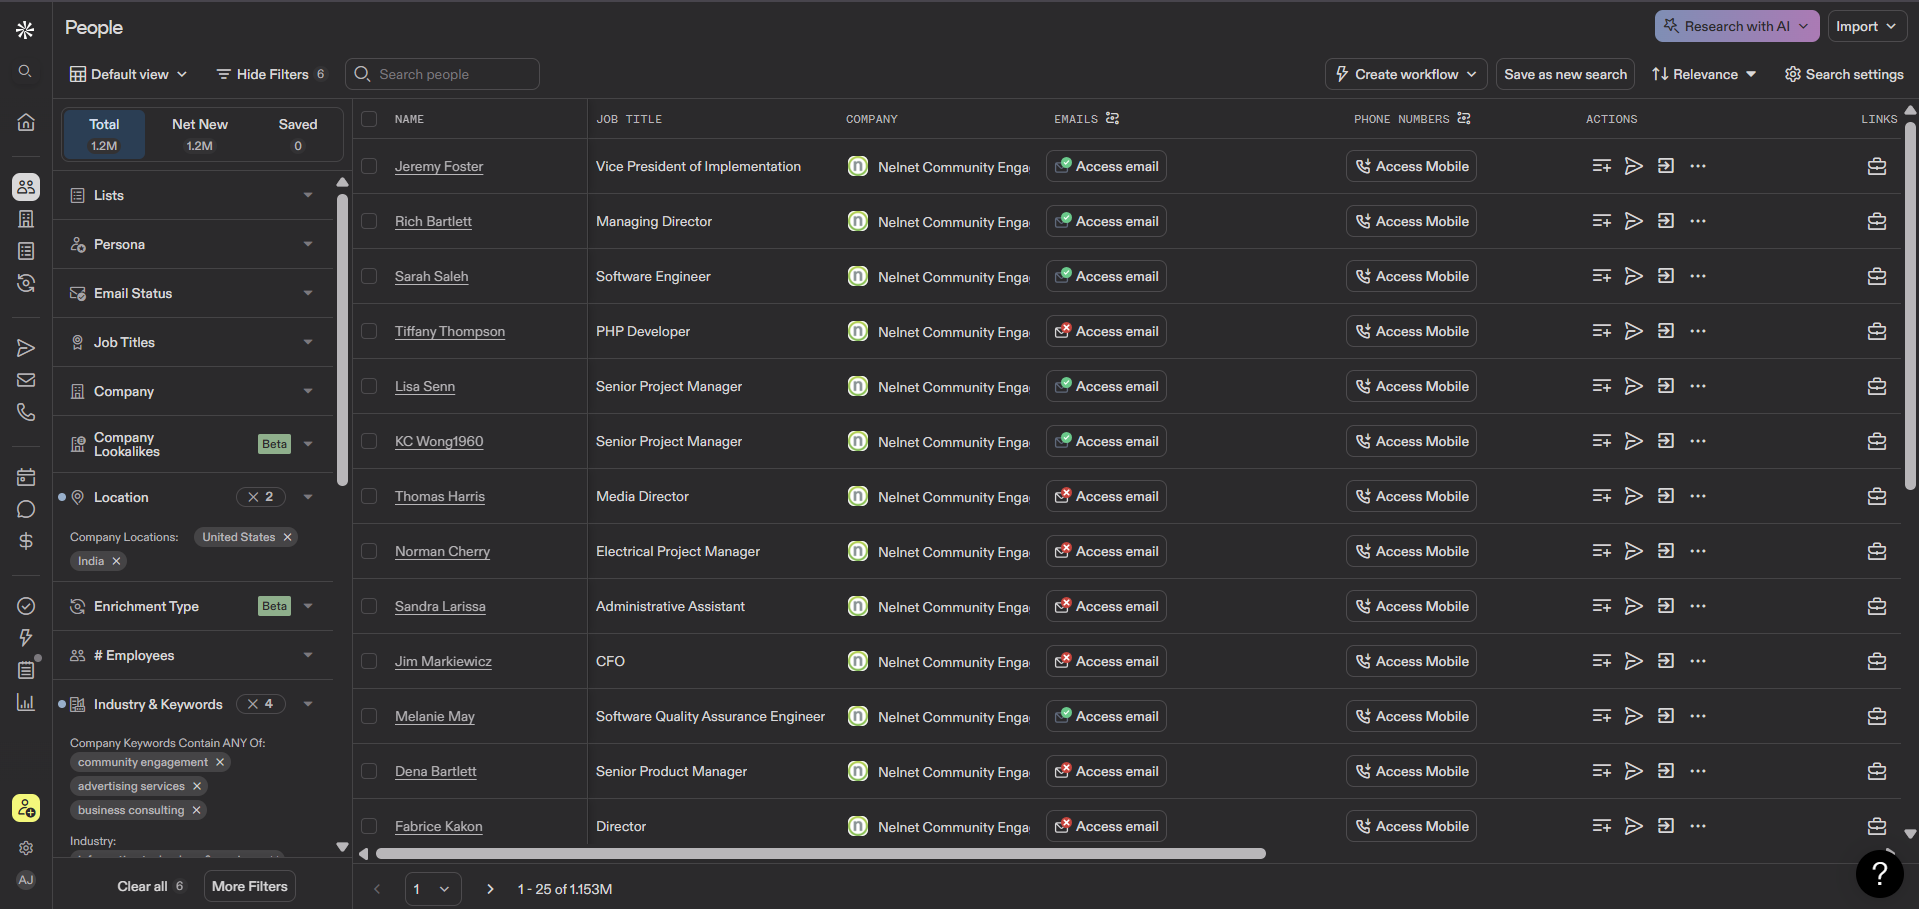This screenshot has width=1919, height=909.
Task: Open the Import menu
Action: tap(1866, 26)
